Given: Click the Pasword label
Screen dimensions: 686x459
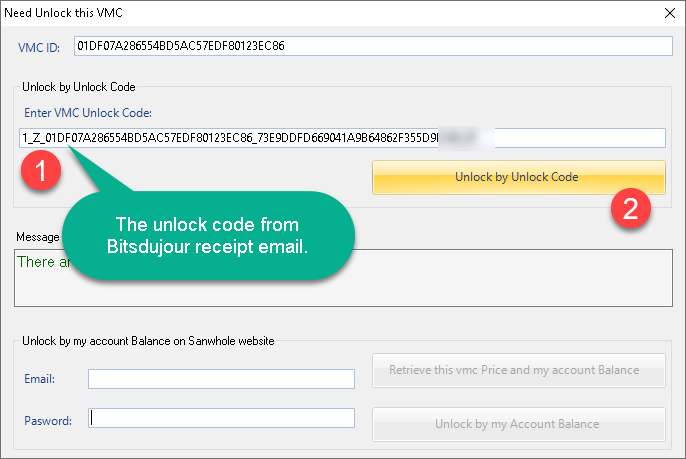Looking at the screenshot, I should (48, 421).
